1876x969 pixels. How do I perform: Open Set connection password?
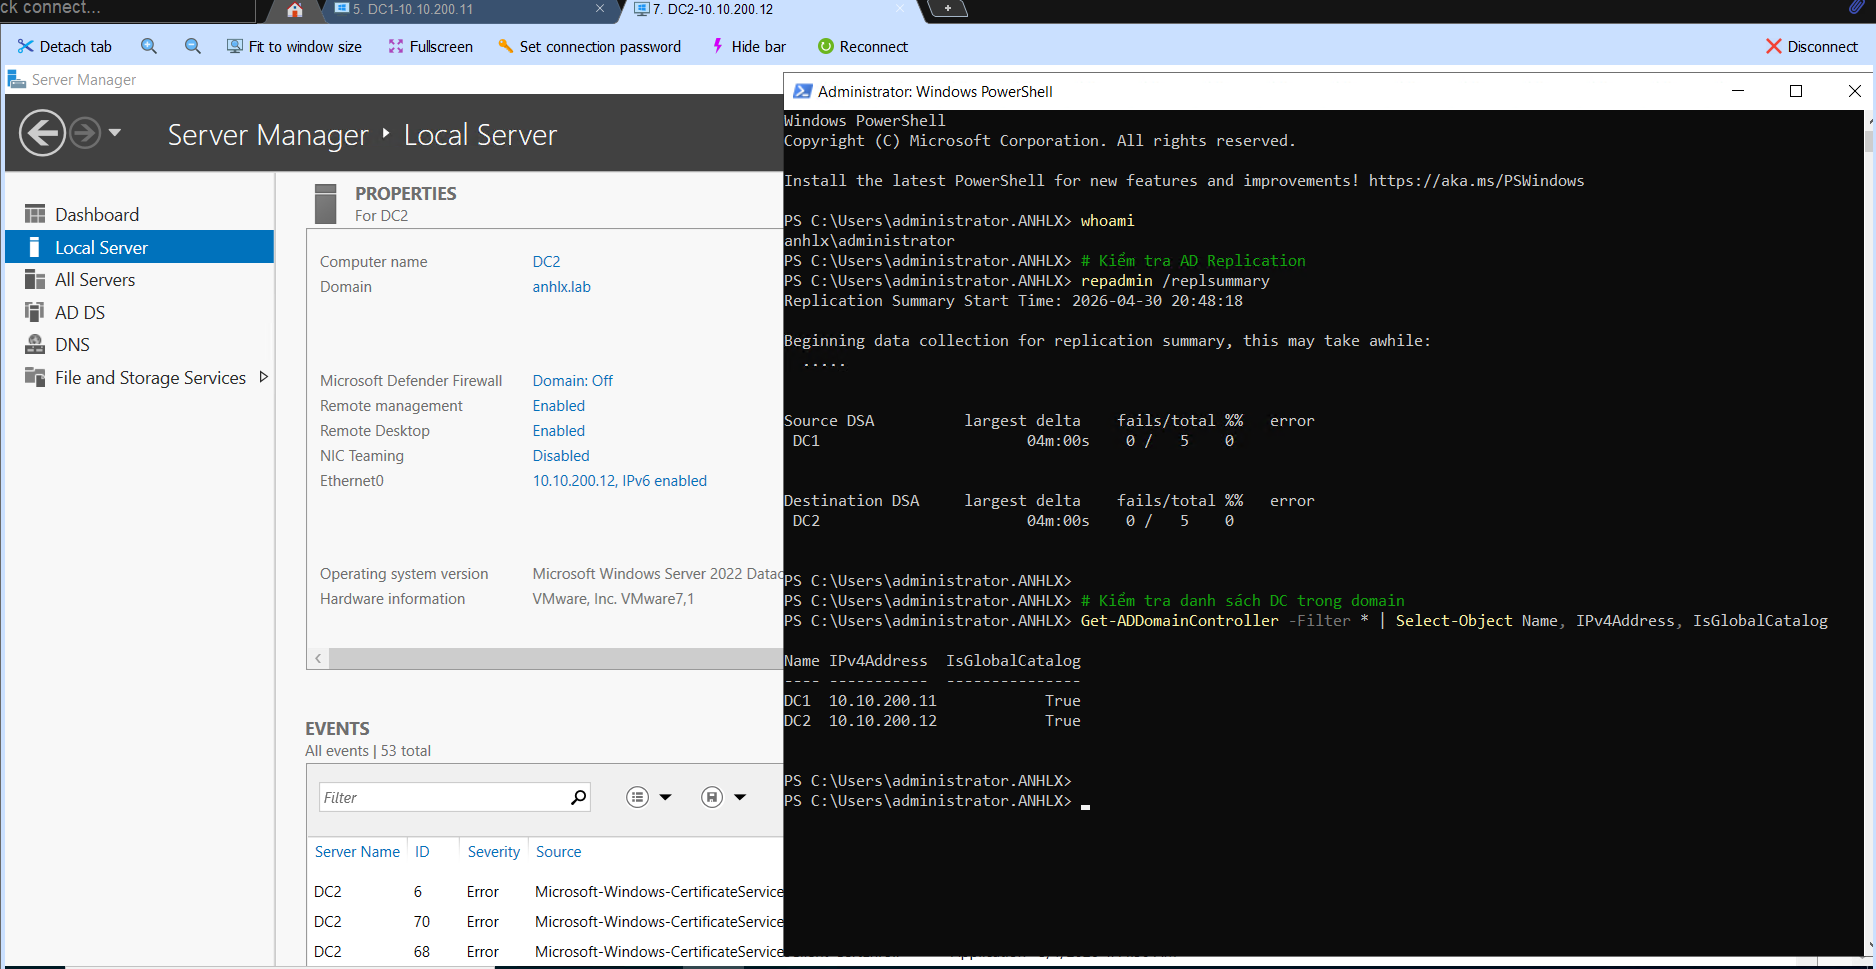(589, 46)
